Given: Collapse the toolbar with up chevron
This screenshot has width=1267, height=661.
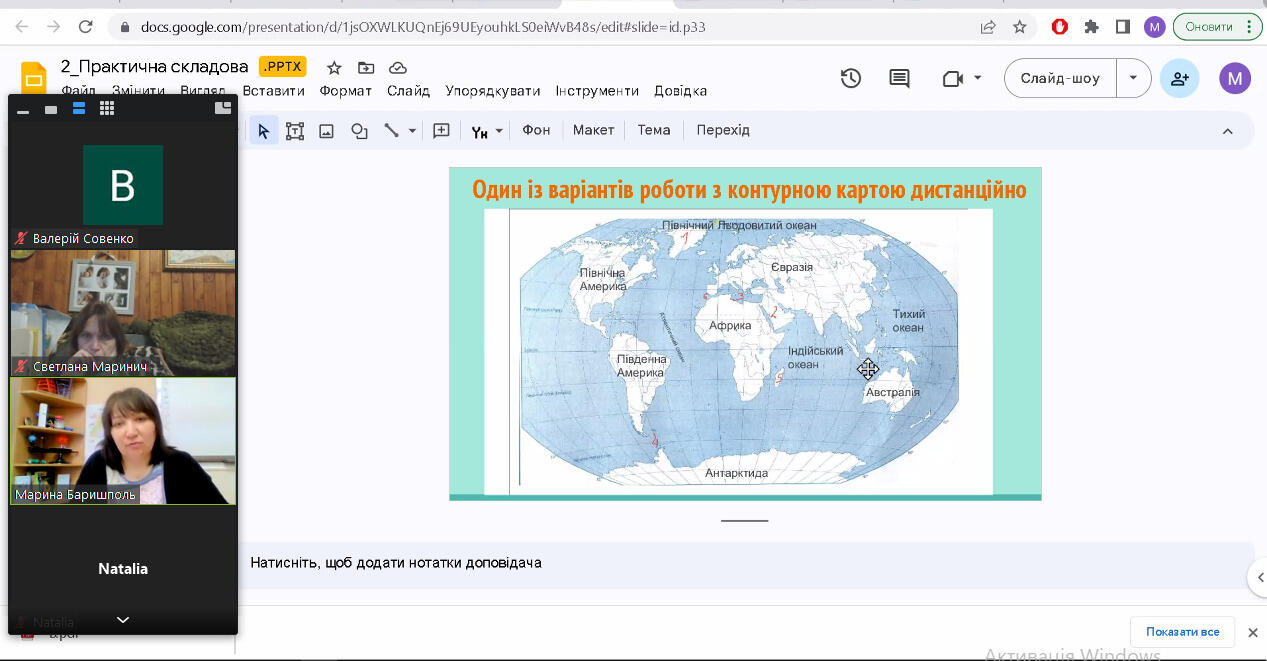Looking at the screenshot, I should click(1228, 131).
